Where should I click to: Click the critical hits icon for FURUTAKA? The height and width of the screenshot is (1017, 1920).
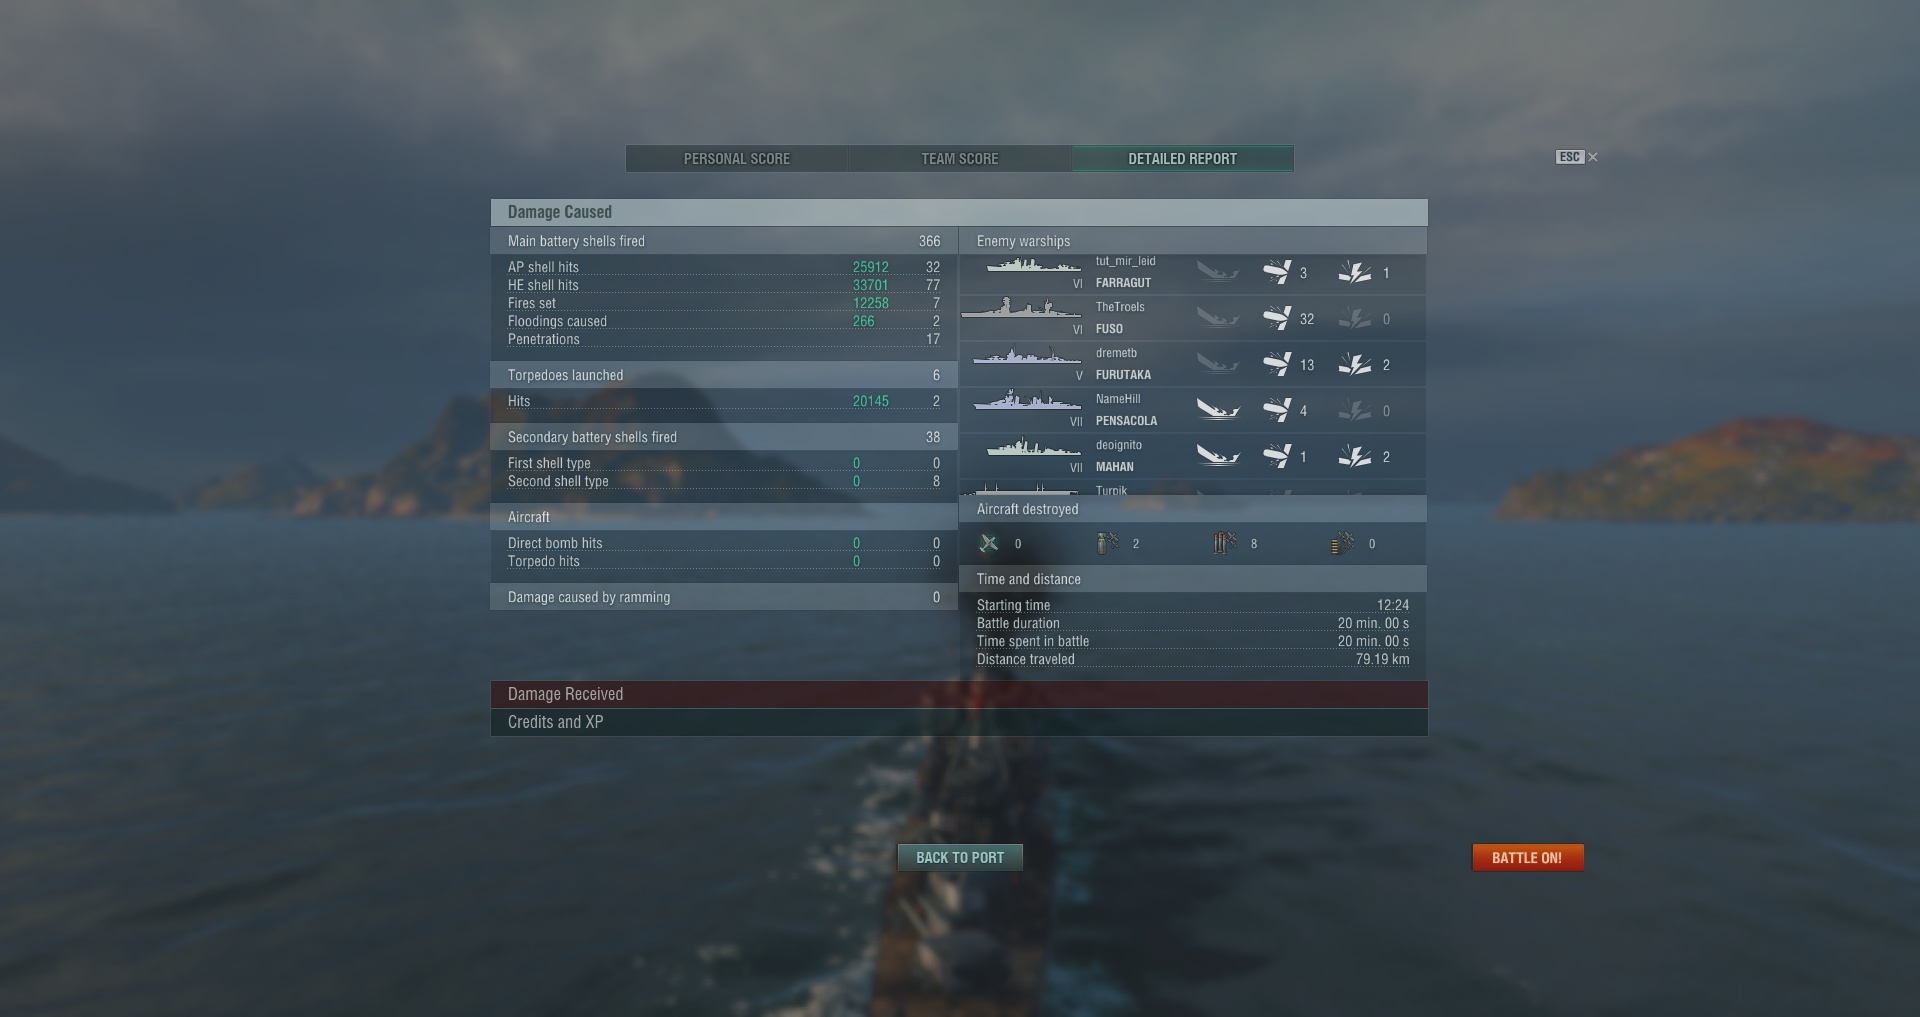1355,365
